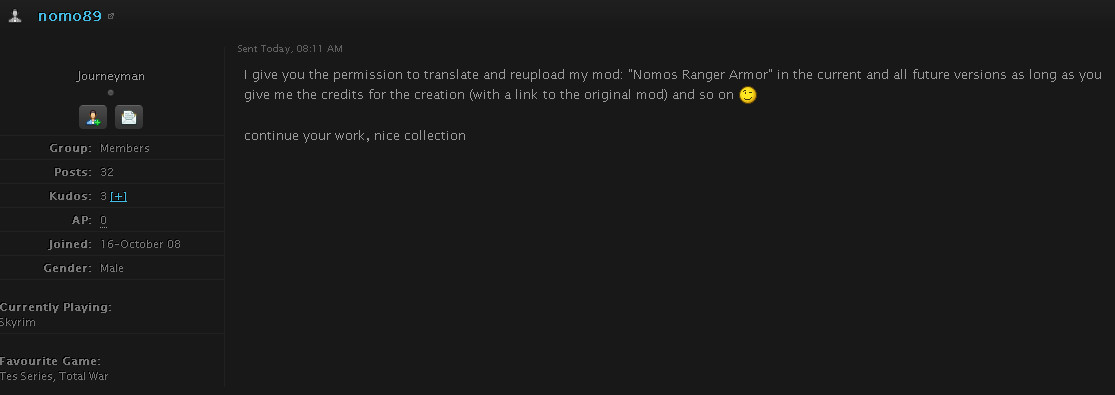
Task: Click the Members group value
Action: click(124, 148)
